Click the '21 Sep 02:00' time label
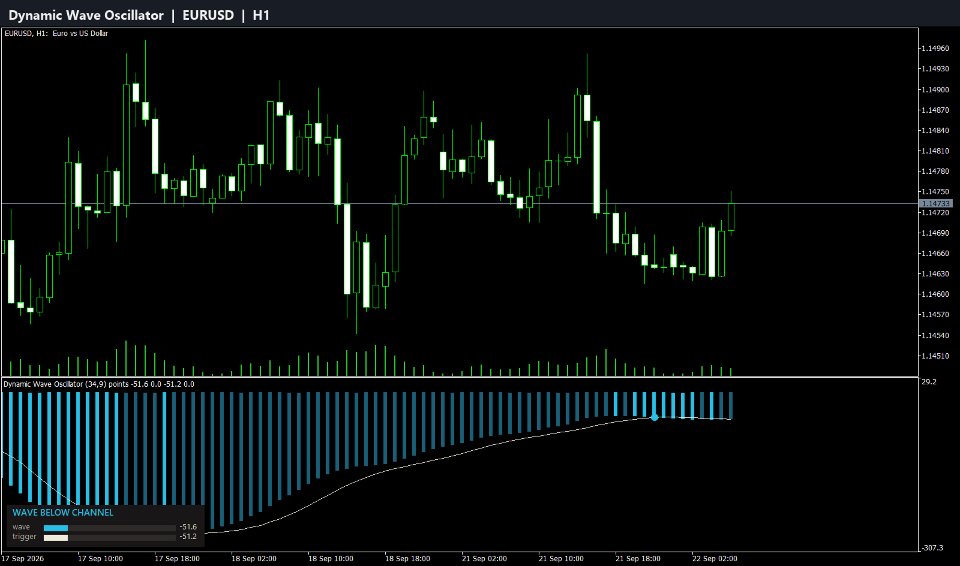 click(x=484, y=559)
